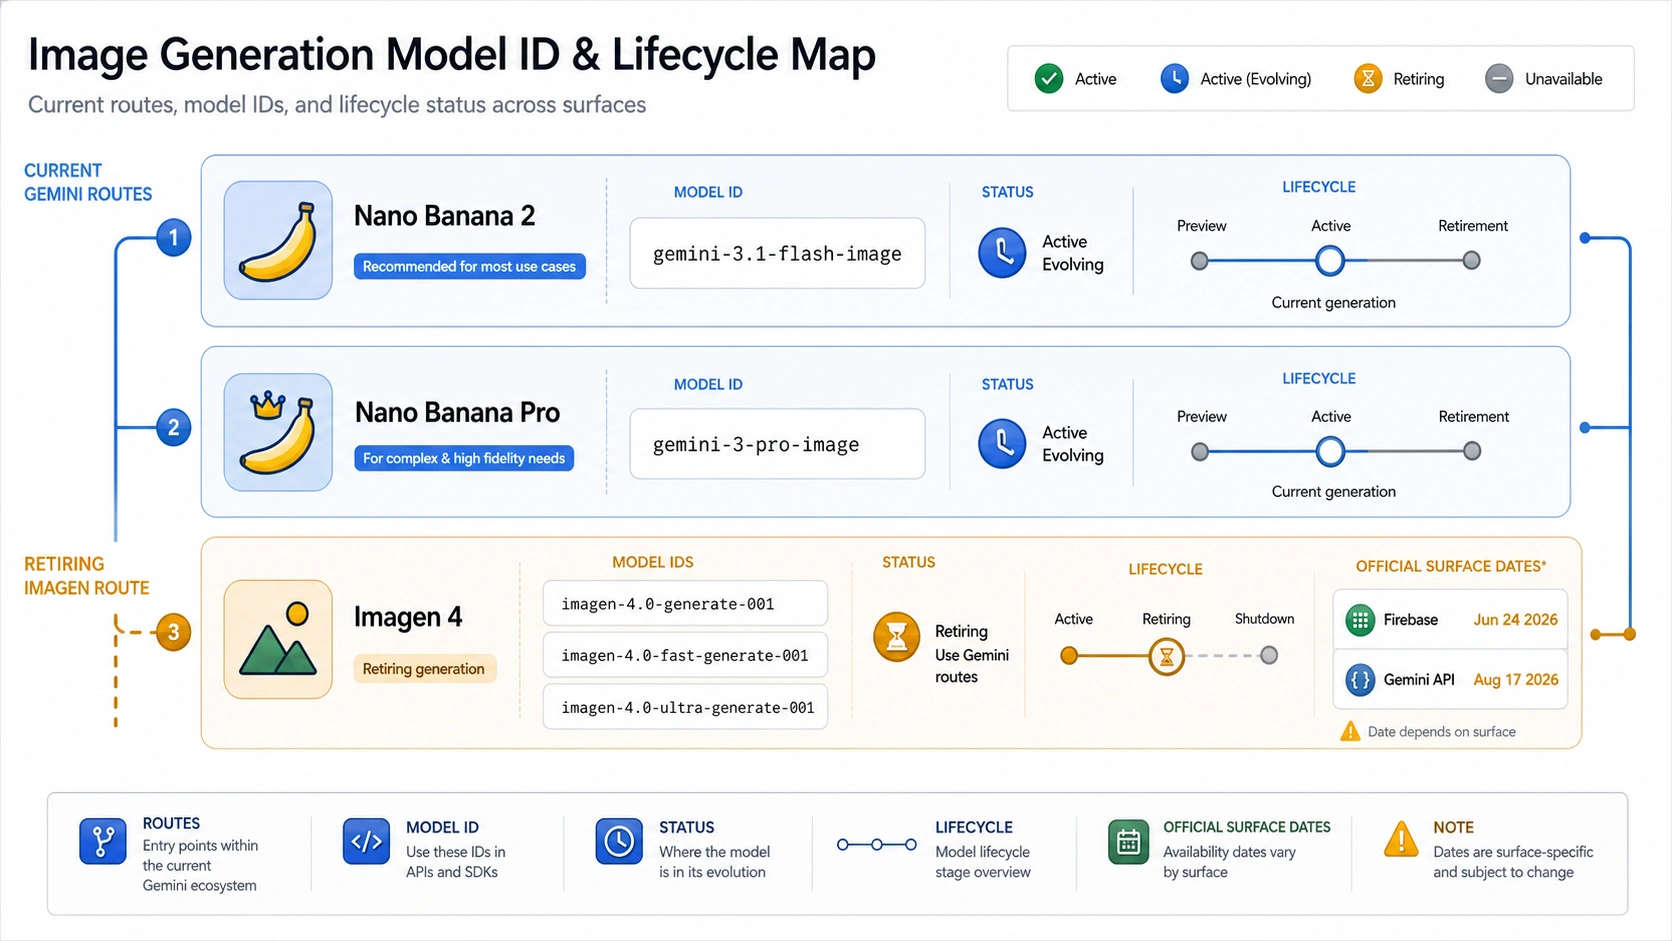1672x941 pixels.
Task: Click the 'OFFICIAL SURFACE DATES*' heading in Imagen row
Action: 1451,566
